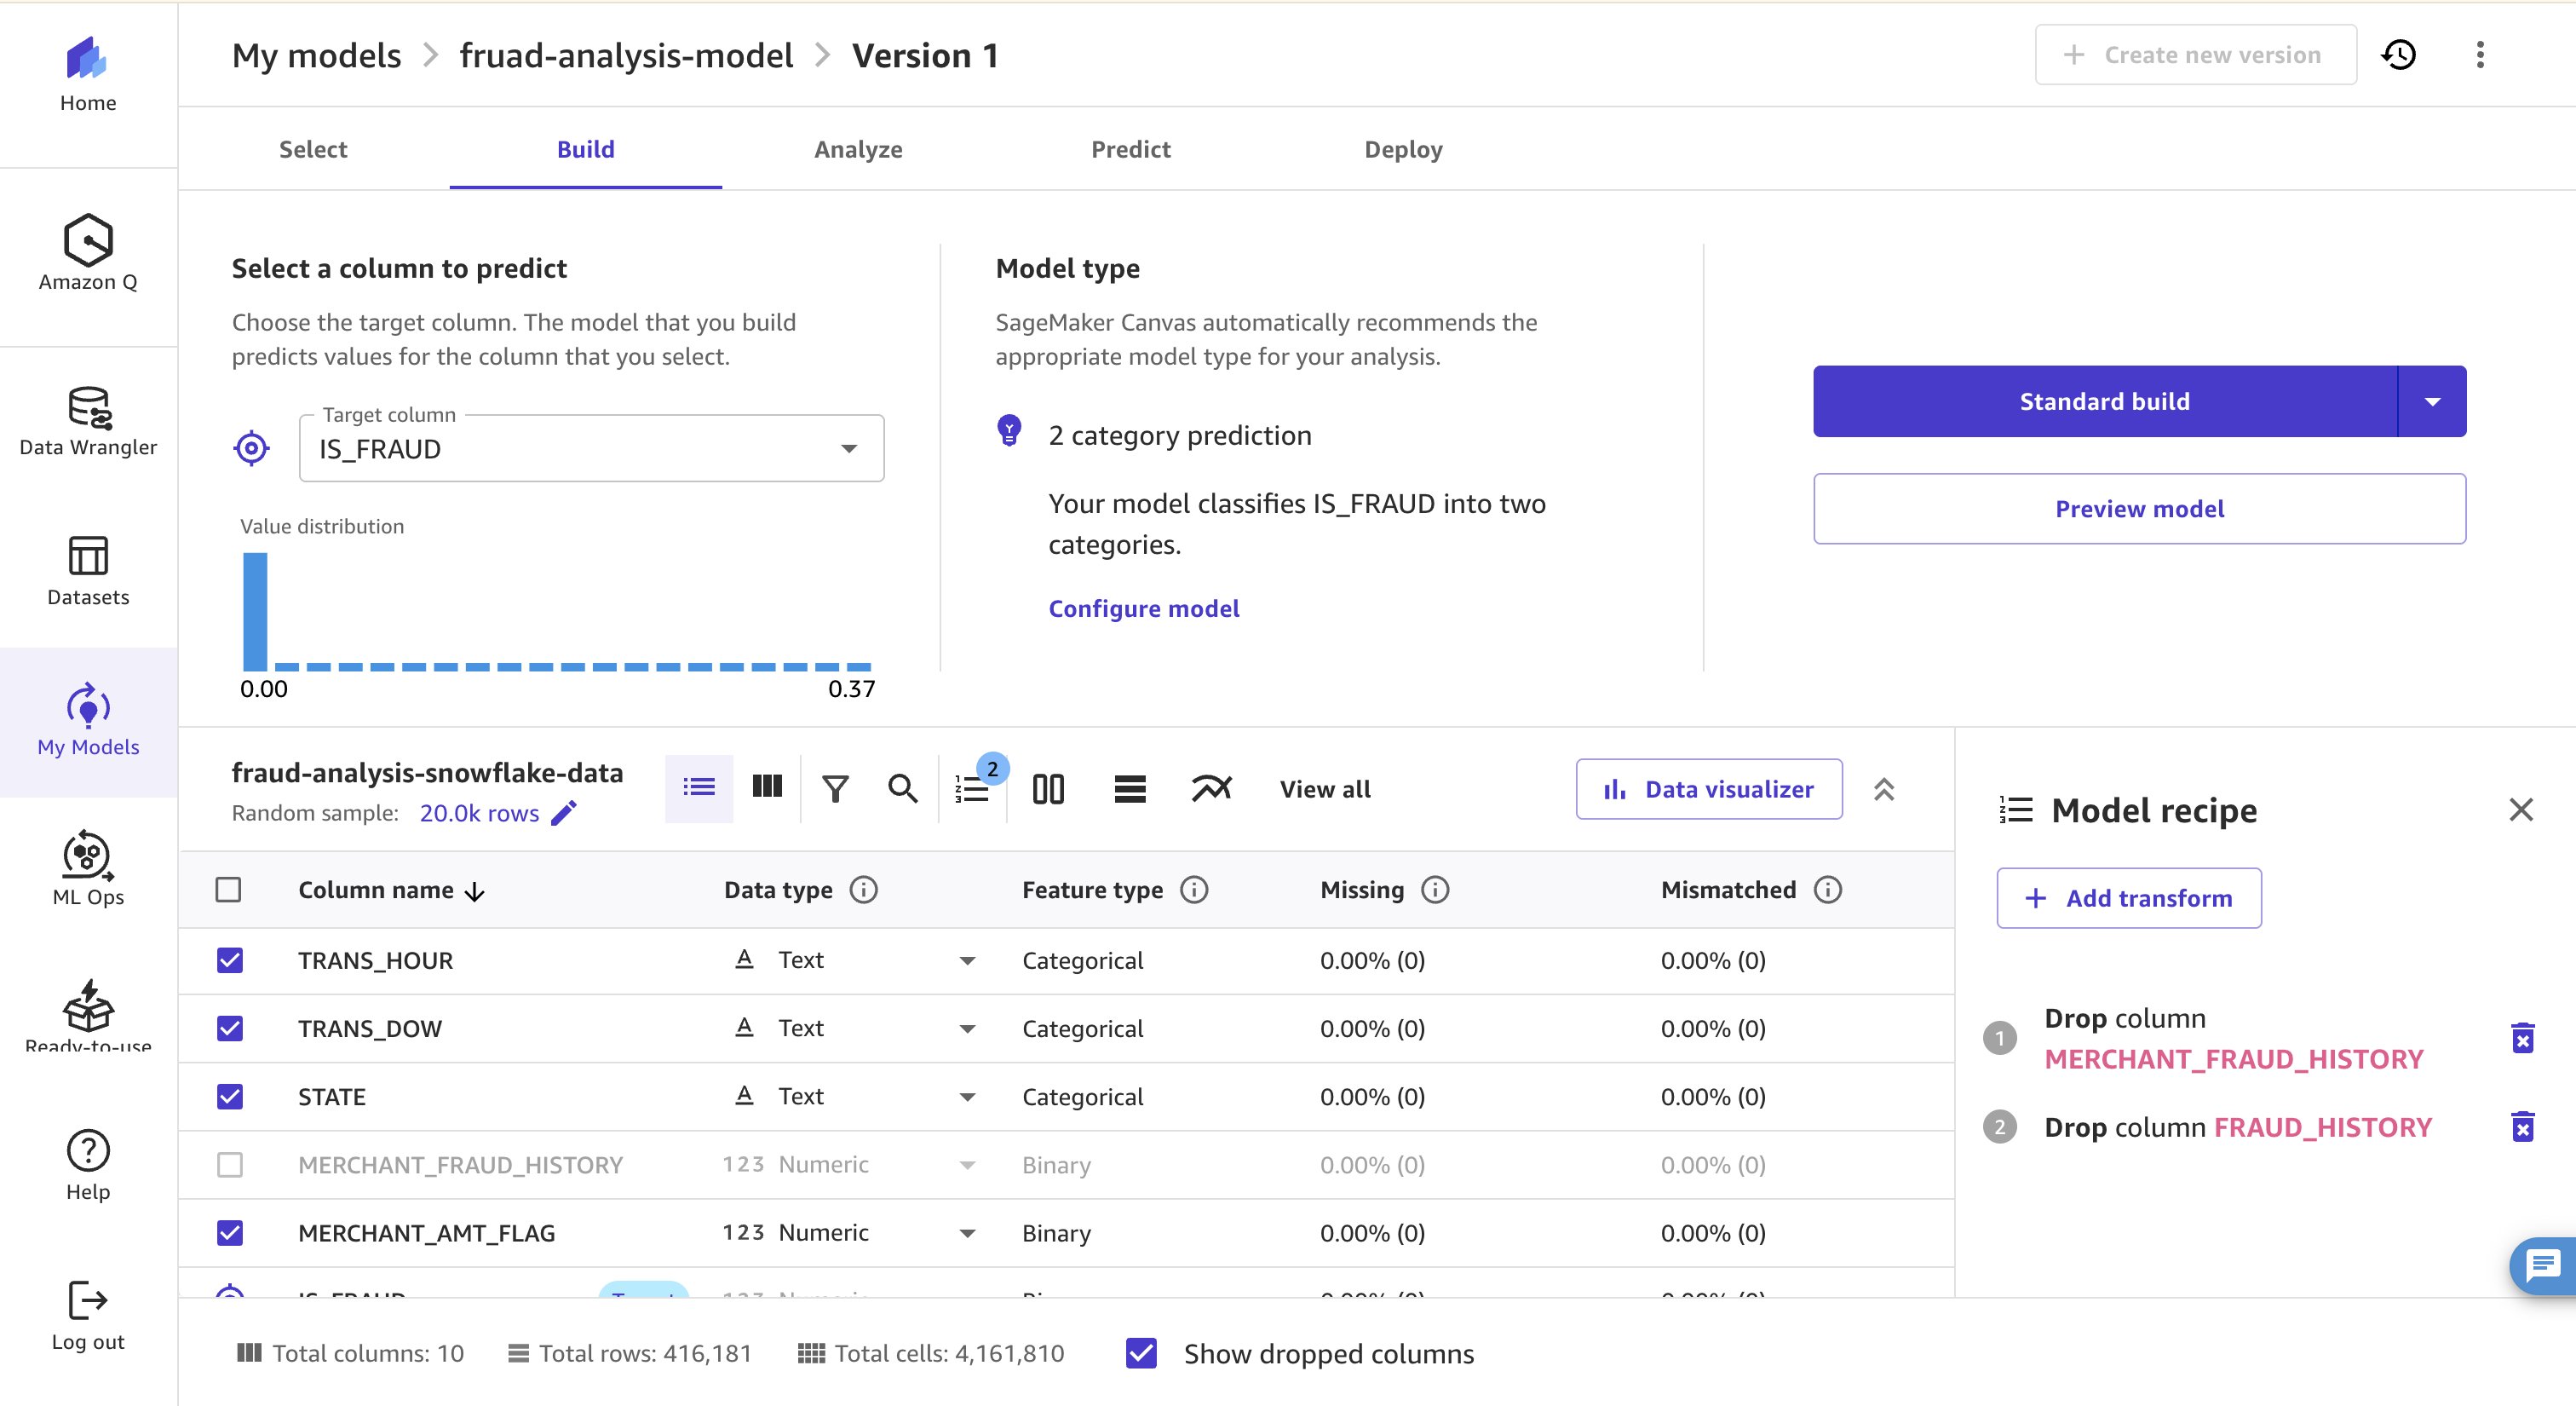The height and width of the screenshot is (1406, 2576).
Task: Switch to the Select tab
Action: click(x=313, y=149)
